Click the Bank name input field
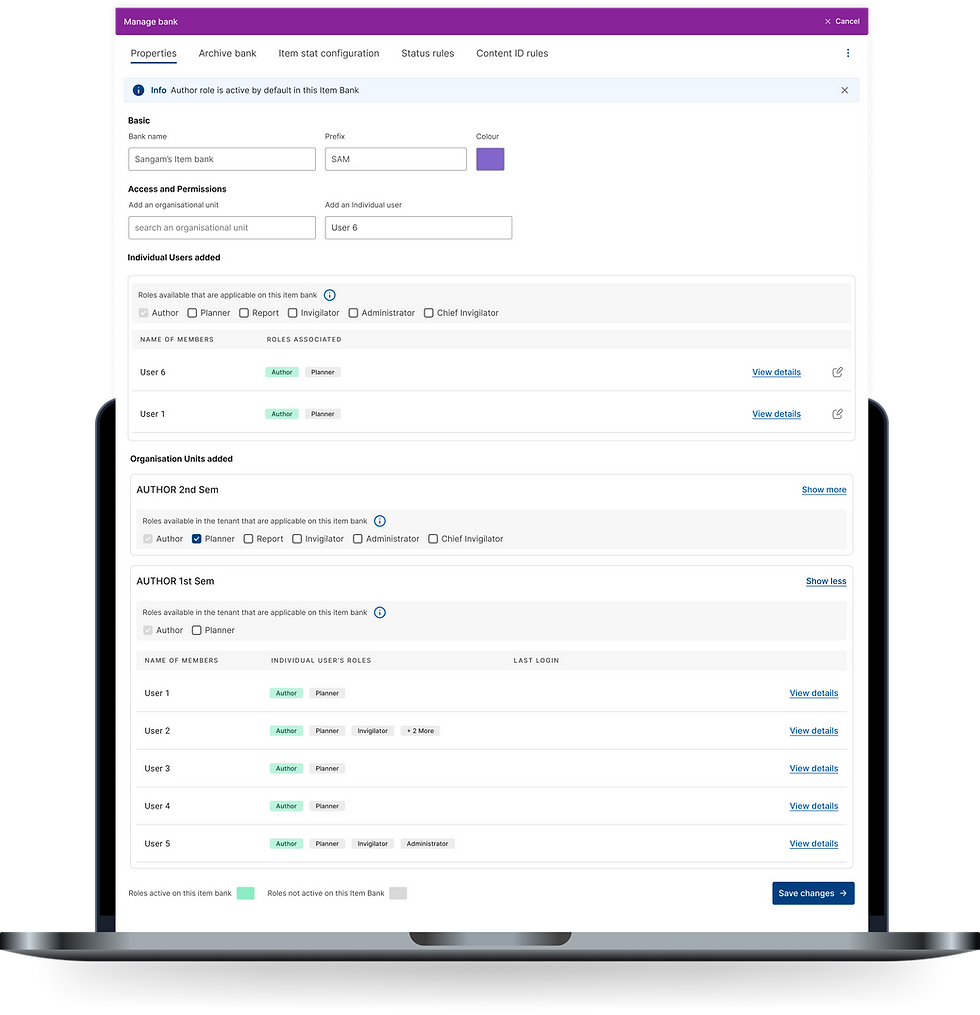This screenshot has height=1015, width=980. 222,159
